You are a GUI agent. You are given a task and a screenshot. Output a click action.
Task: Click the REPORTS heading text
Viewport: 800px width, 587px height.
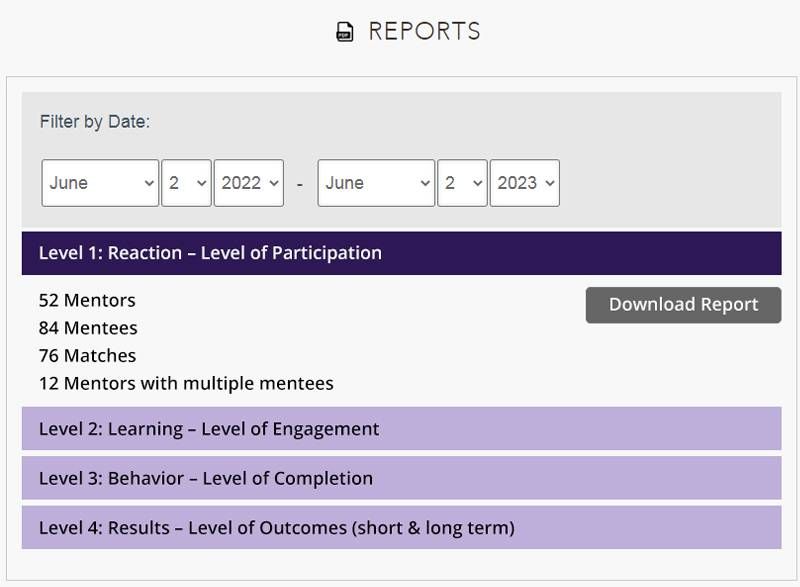tap(424, 32)
